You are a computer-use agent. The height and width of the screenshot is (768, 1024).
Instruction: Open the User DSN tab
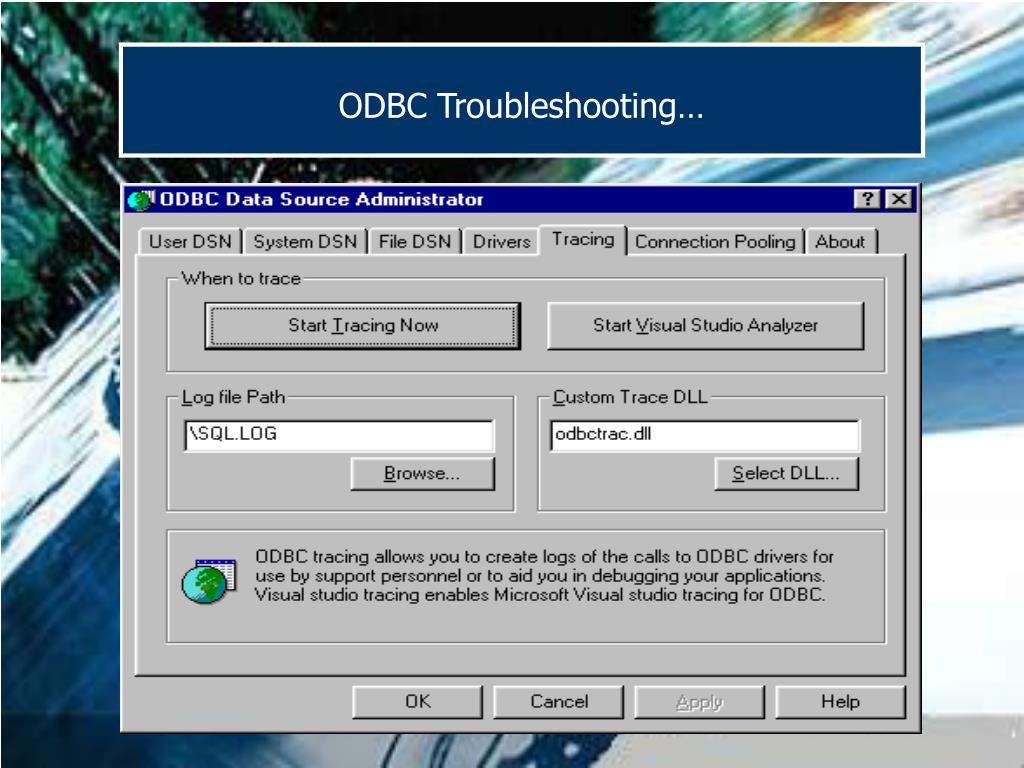point(190,242)
